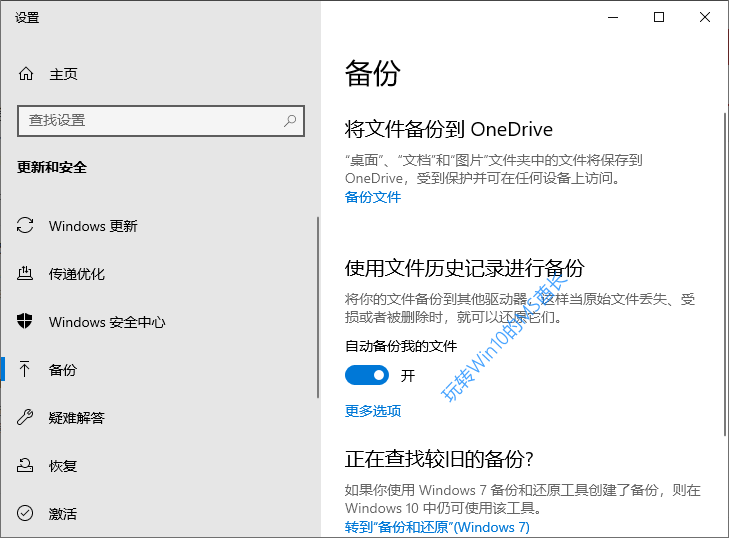Click the 备份 upload arrow icon
This screenshot has width=729, height=538.
pos(25,369)
